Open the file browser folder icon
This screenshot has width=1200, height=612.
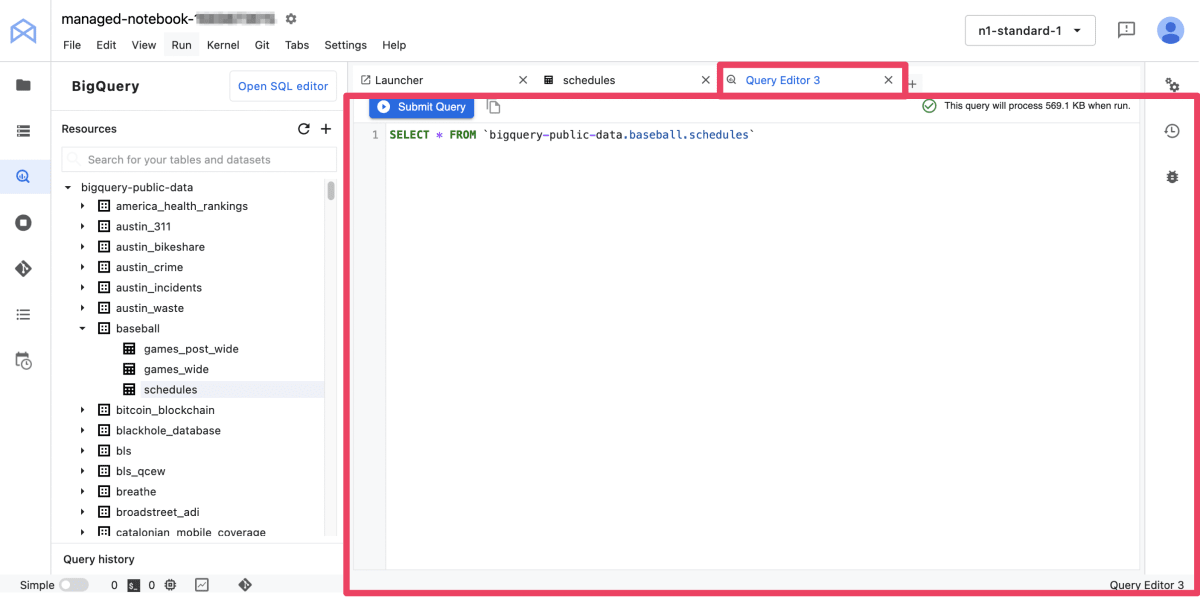coord(23,85)
